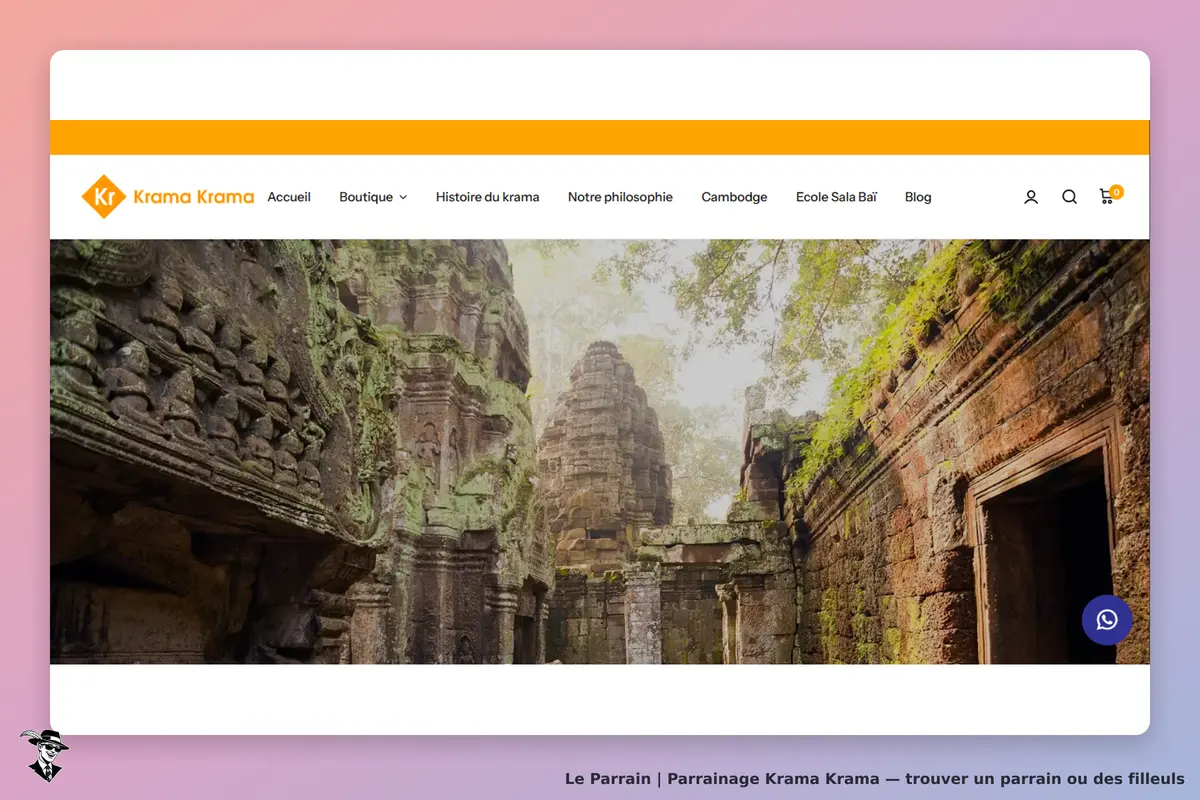The width and height of the screenshot is (1200, 800).
Task: Click the cart item count badge
Action: point(1116,192)
